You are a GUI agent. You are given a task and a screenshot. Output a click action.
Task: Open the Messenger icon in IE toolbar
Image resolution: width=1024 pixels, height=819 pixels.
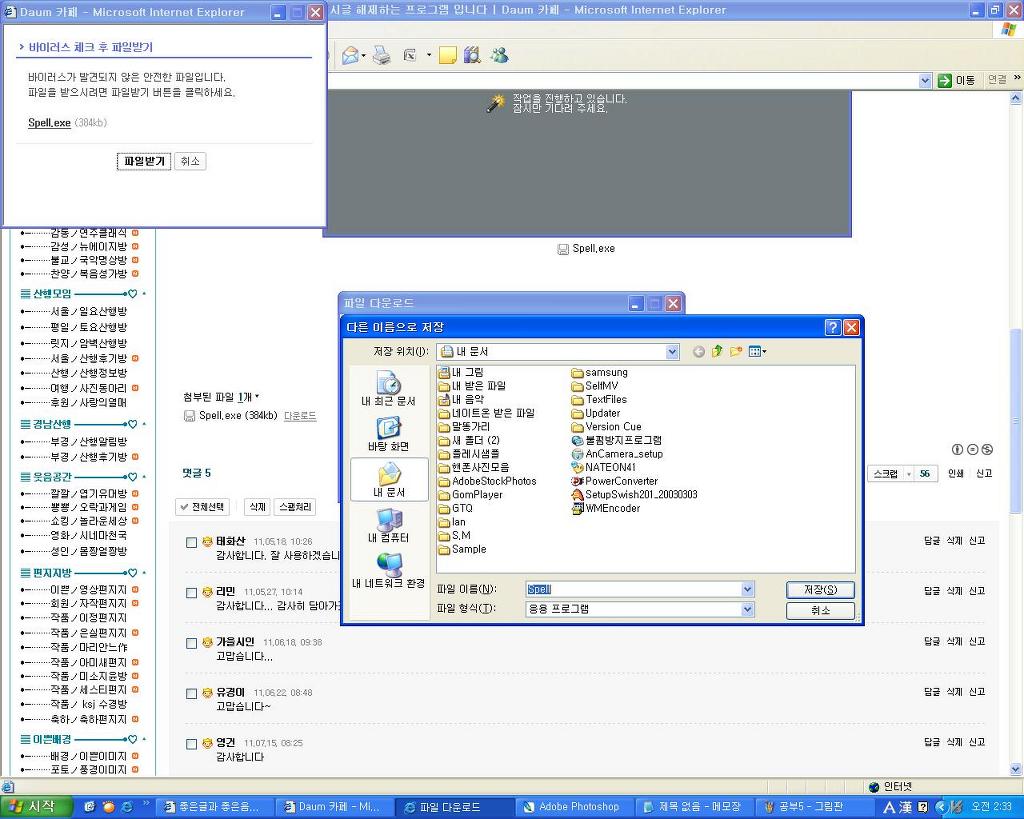tap(500, 56)
